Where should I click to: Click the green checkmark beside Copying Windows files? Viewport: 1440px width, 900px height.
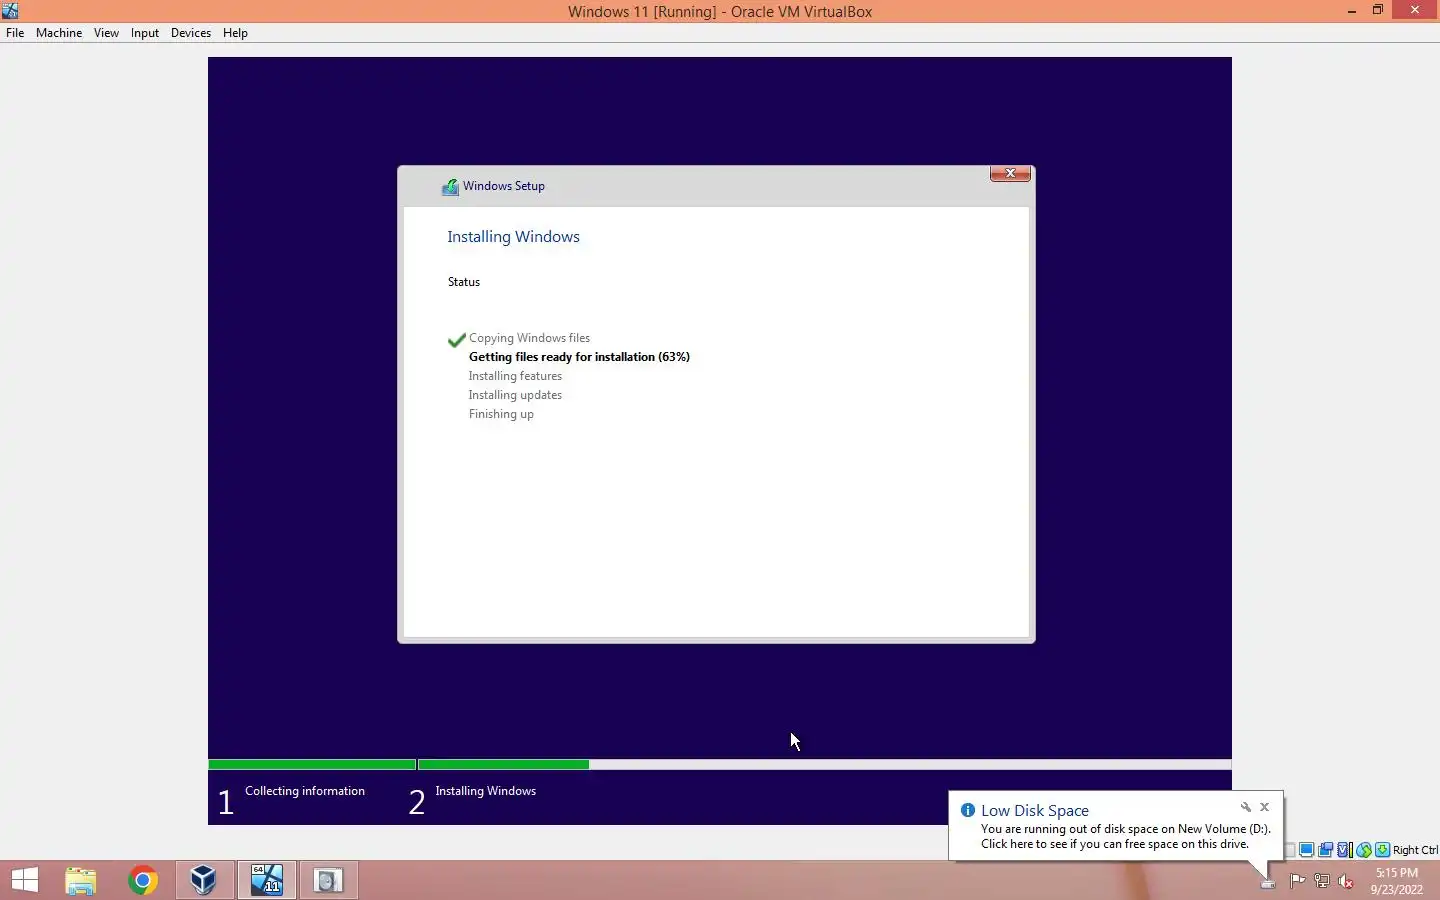click(x=457, y=339)
